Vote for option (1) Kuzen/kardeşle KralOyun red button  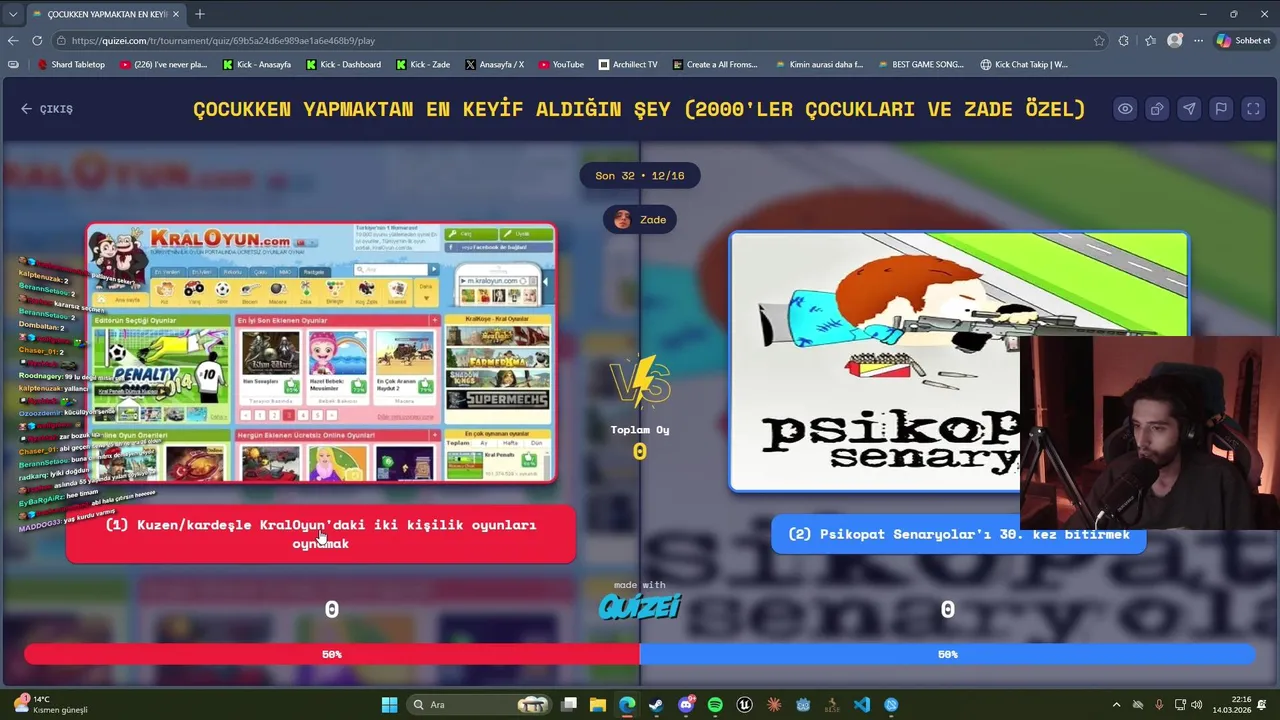tap(321, 534)
